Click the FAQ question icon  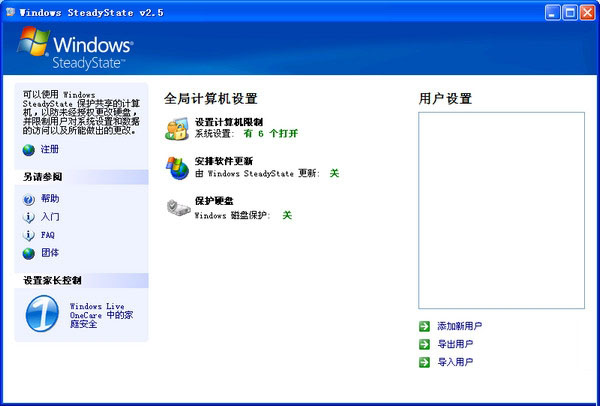click(28, 235)
